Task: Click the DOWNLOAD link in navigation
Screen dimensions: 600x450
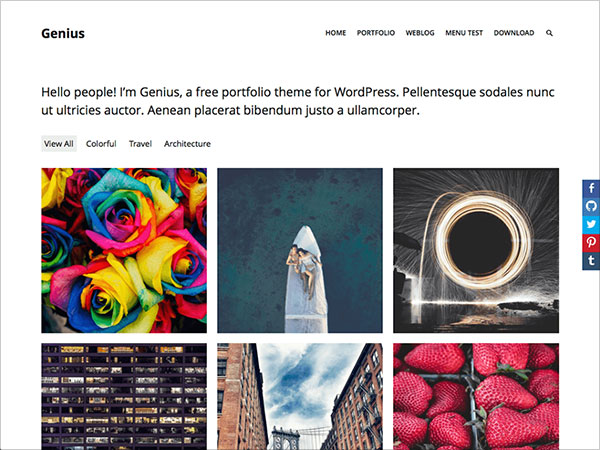Action: (514, 33)
